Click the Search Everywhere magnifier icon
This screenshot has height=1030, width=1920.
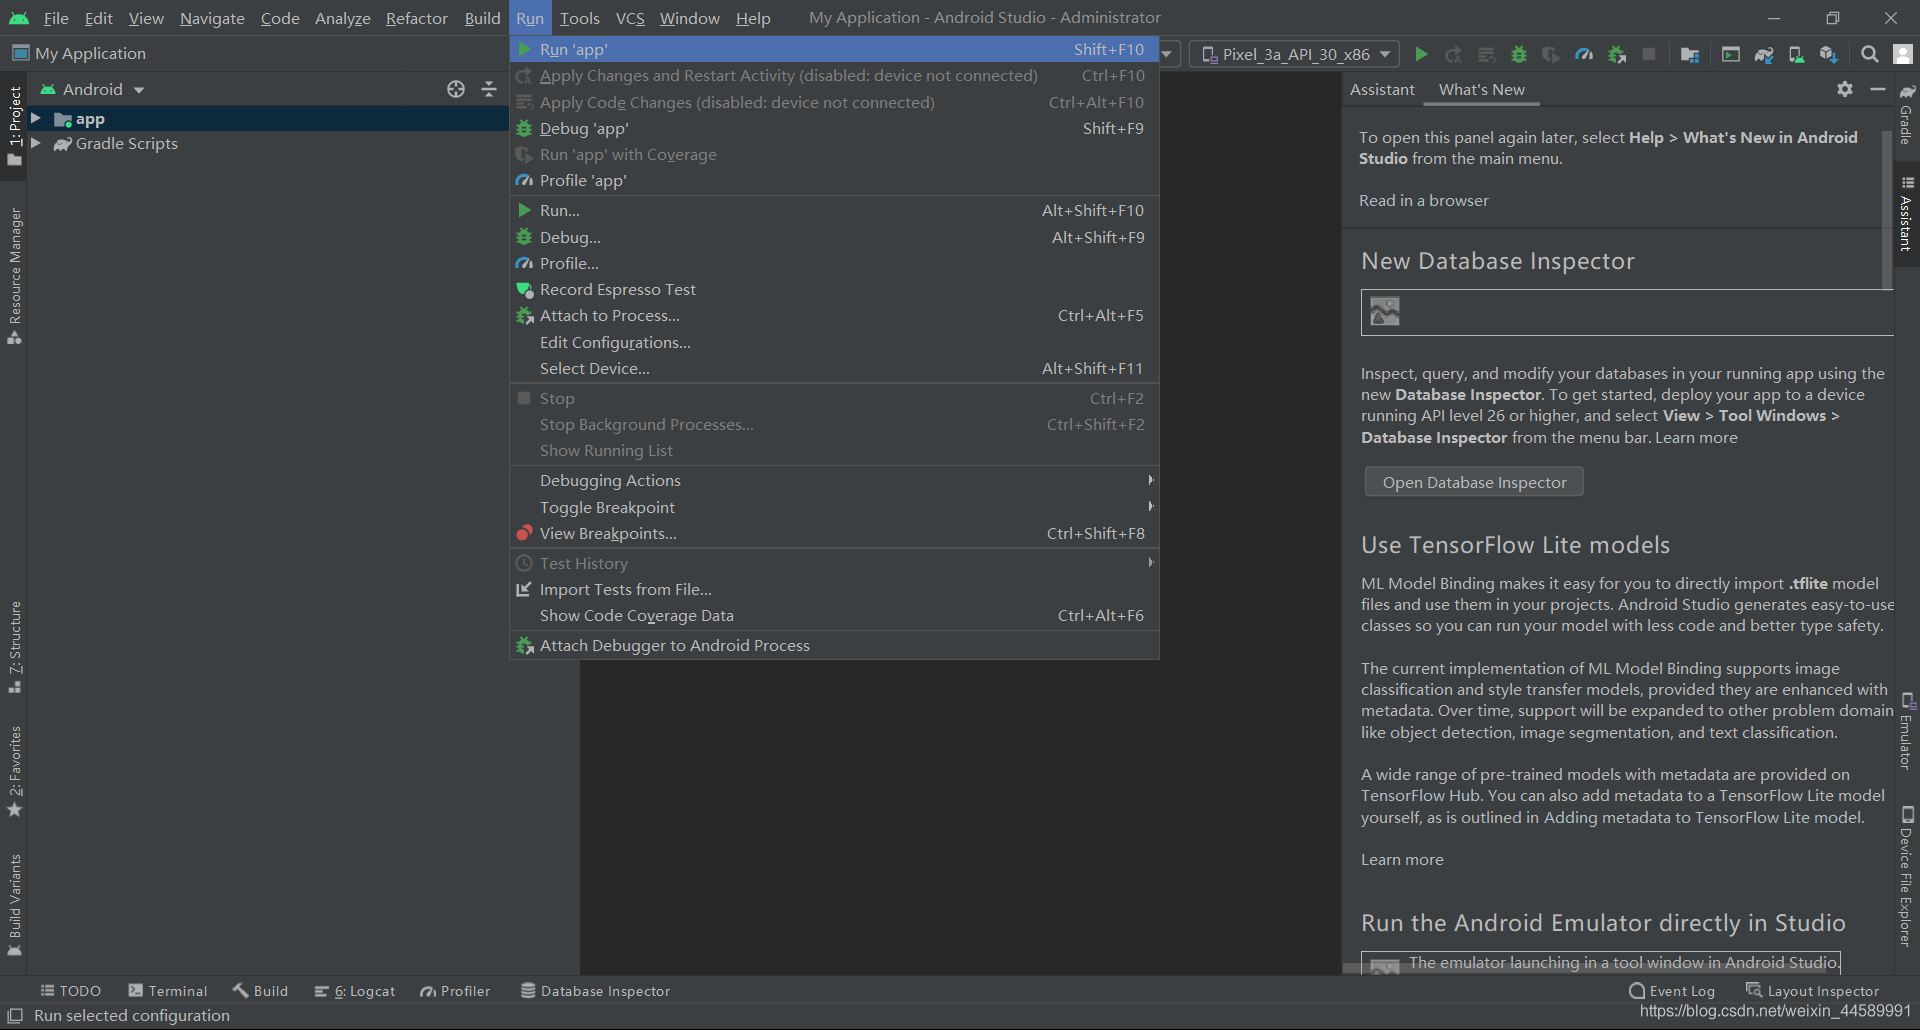pyautogui.click(x=1869, y=54)
